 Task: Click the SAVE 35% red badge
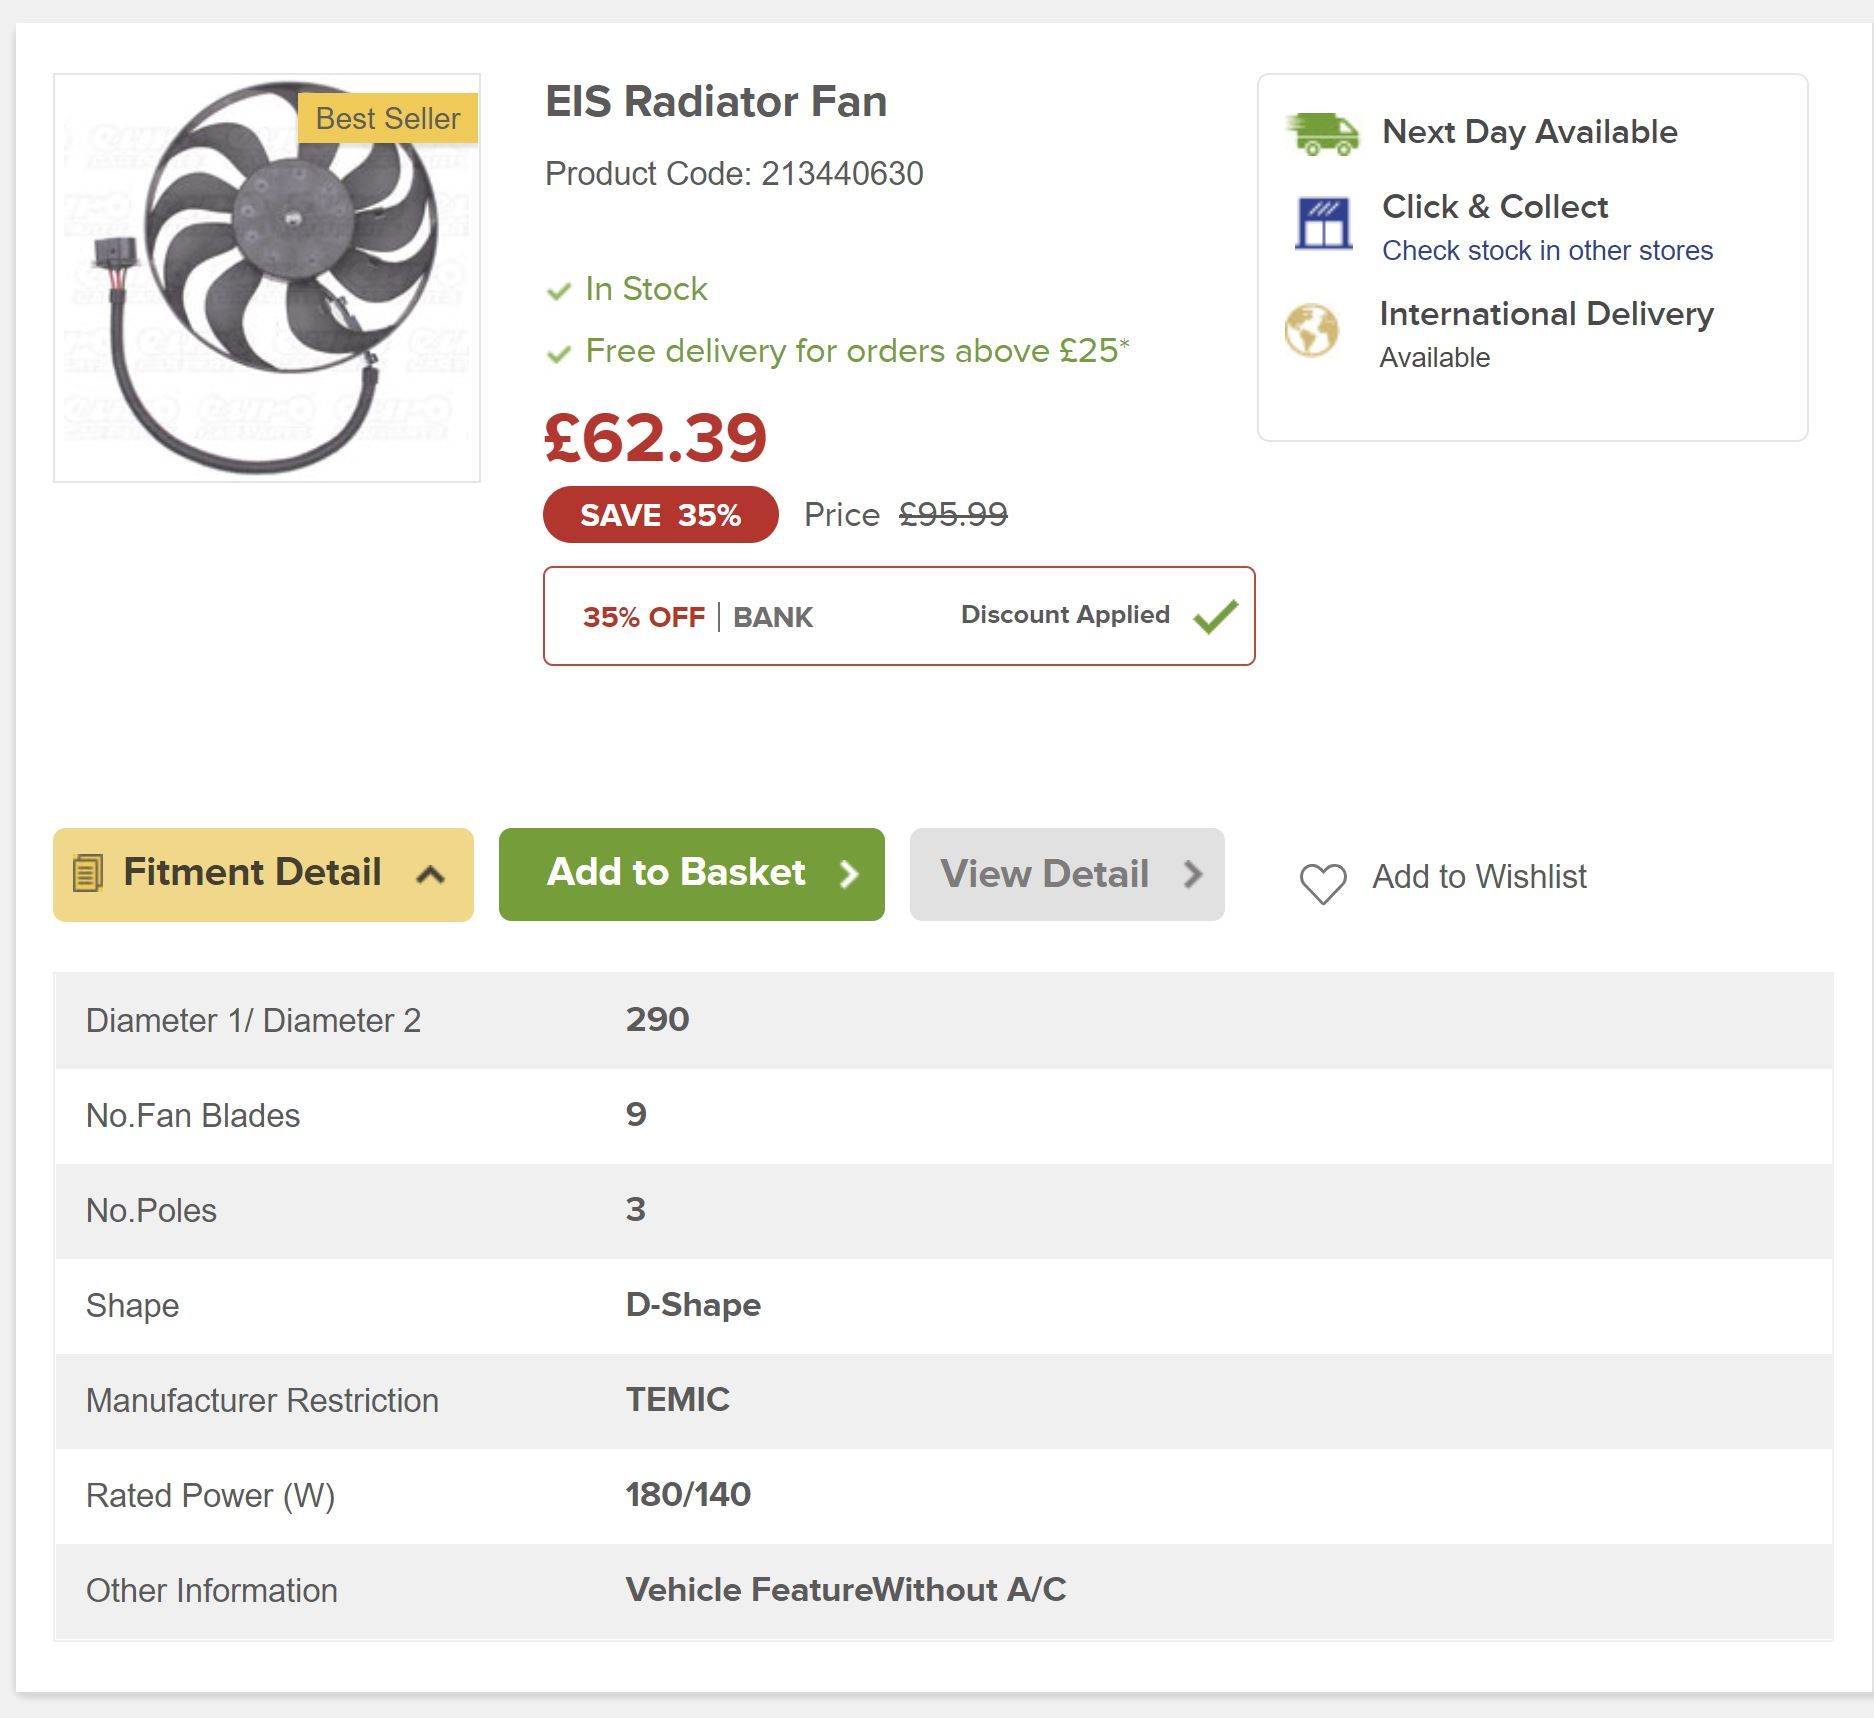(x=660, y=515)
